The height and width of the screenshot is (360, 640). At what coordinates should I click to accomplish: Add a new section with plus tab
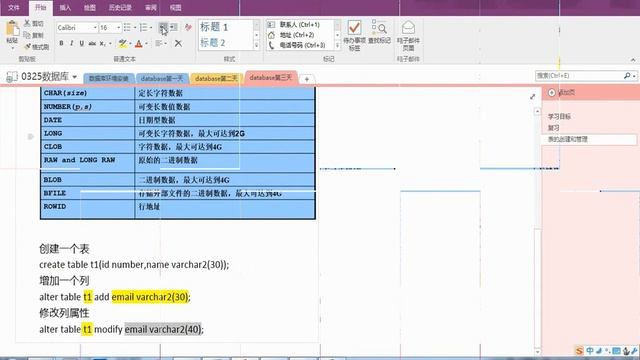(307, 79)
